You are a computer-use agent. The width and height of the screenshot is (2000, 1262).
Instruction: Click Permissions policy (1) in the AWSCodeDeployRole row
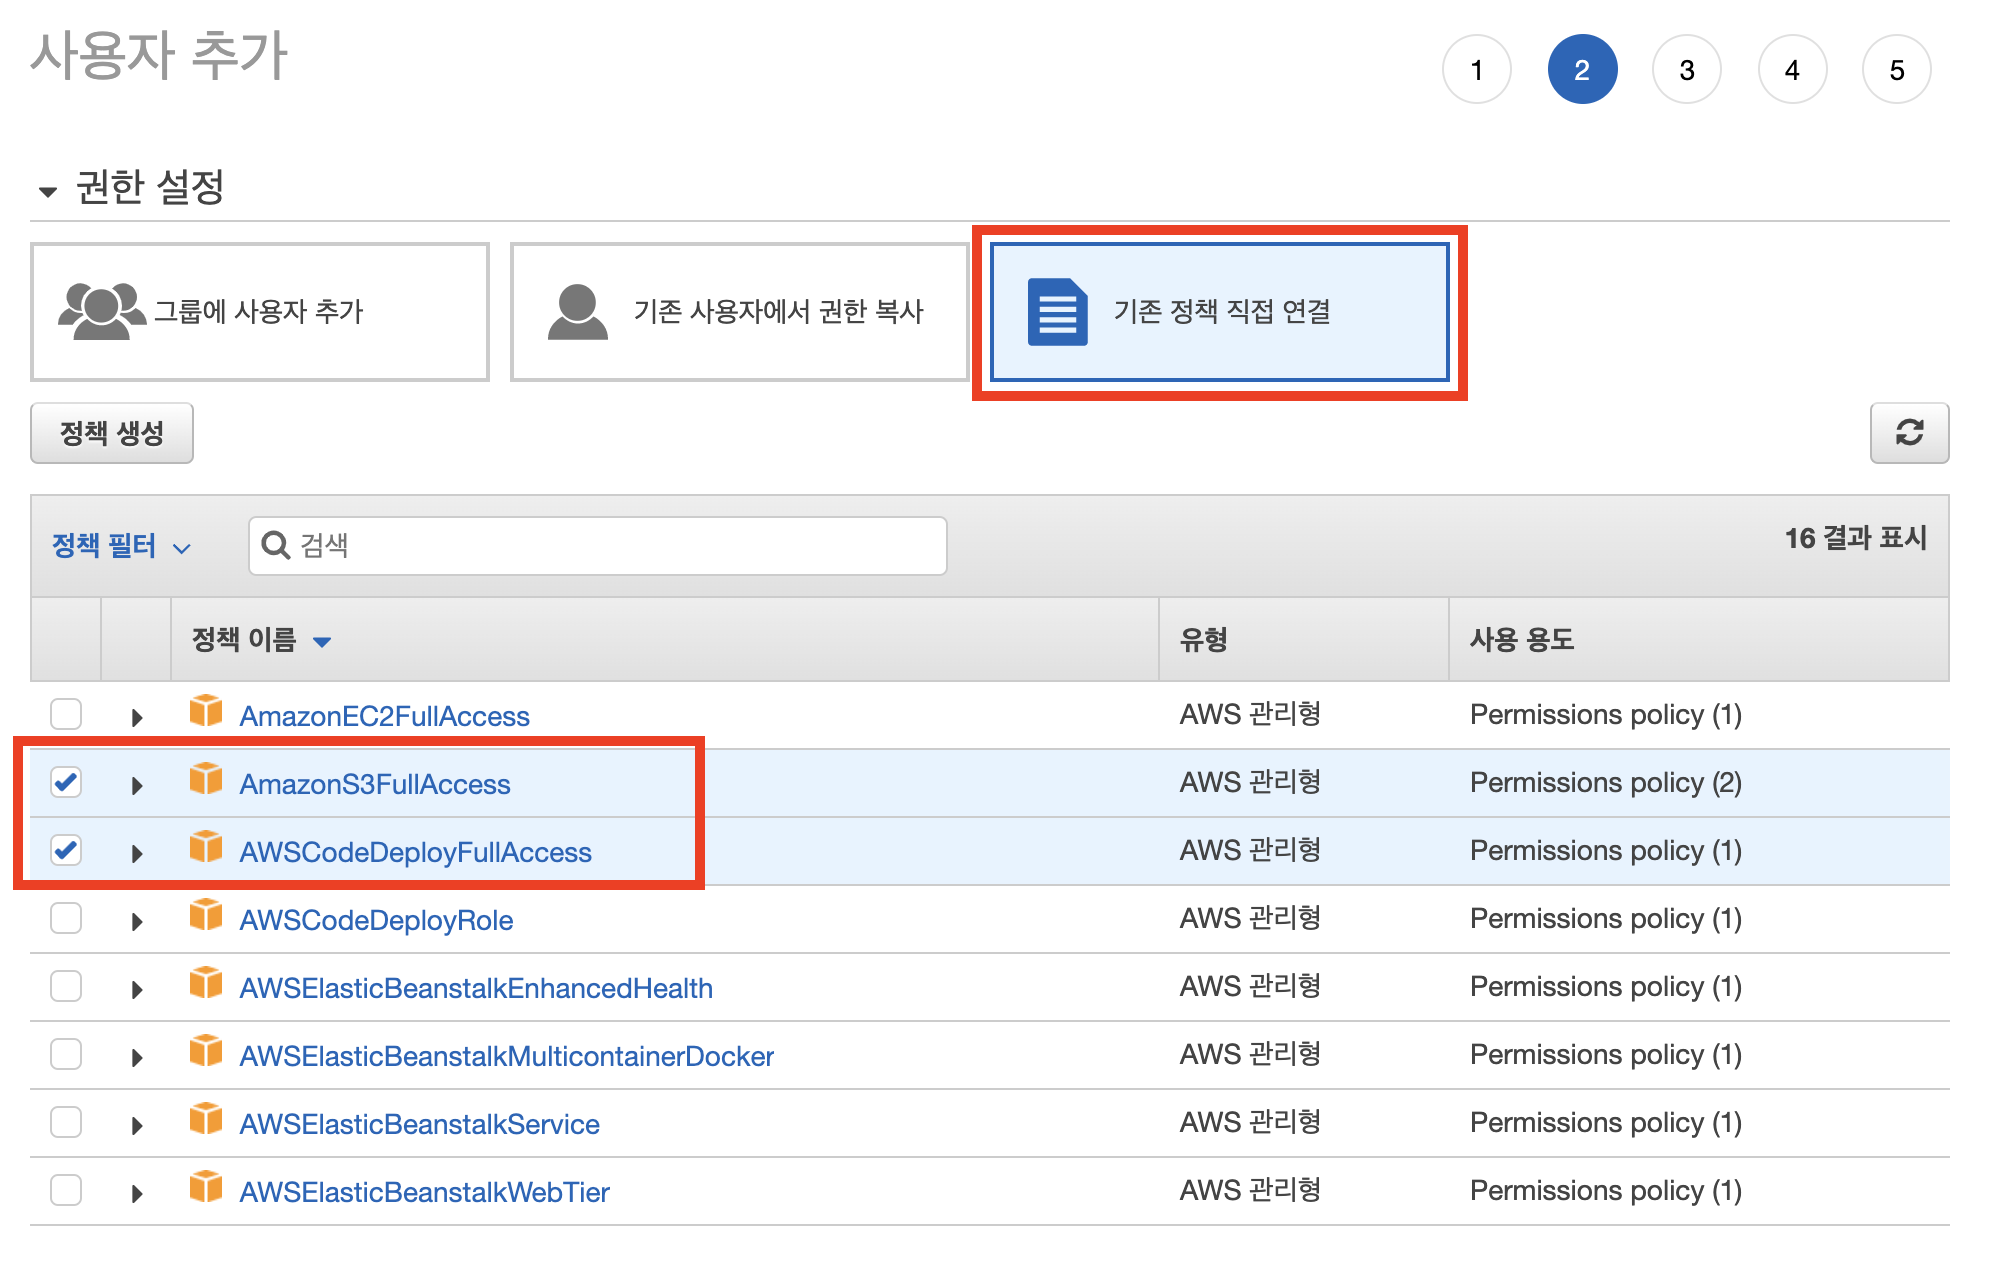pyautogui.click(x=1606, y=919)
